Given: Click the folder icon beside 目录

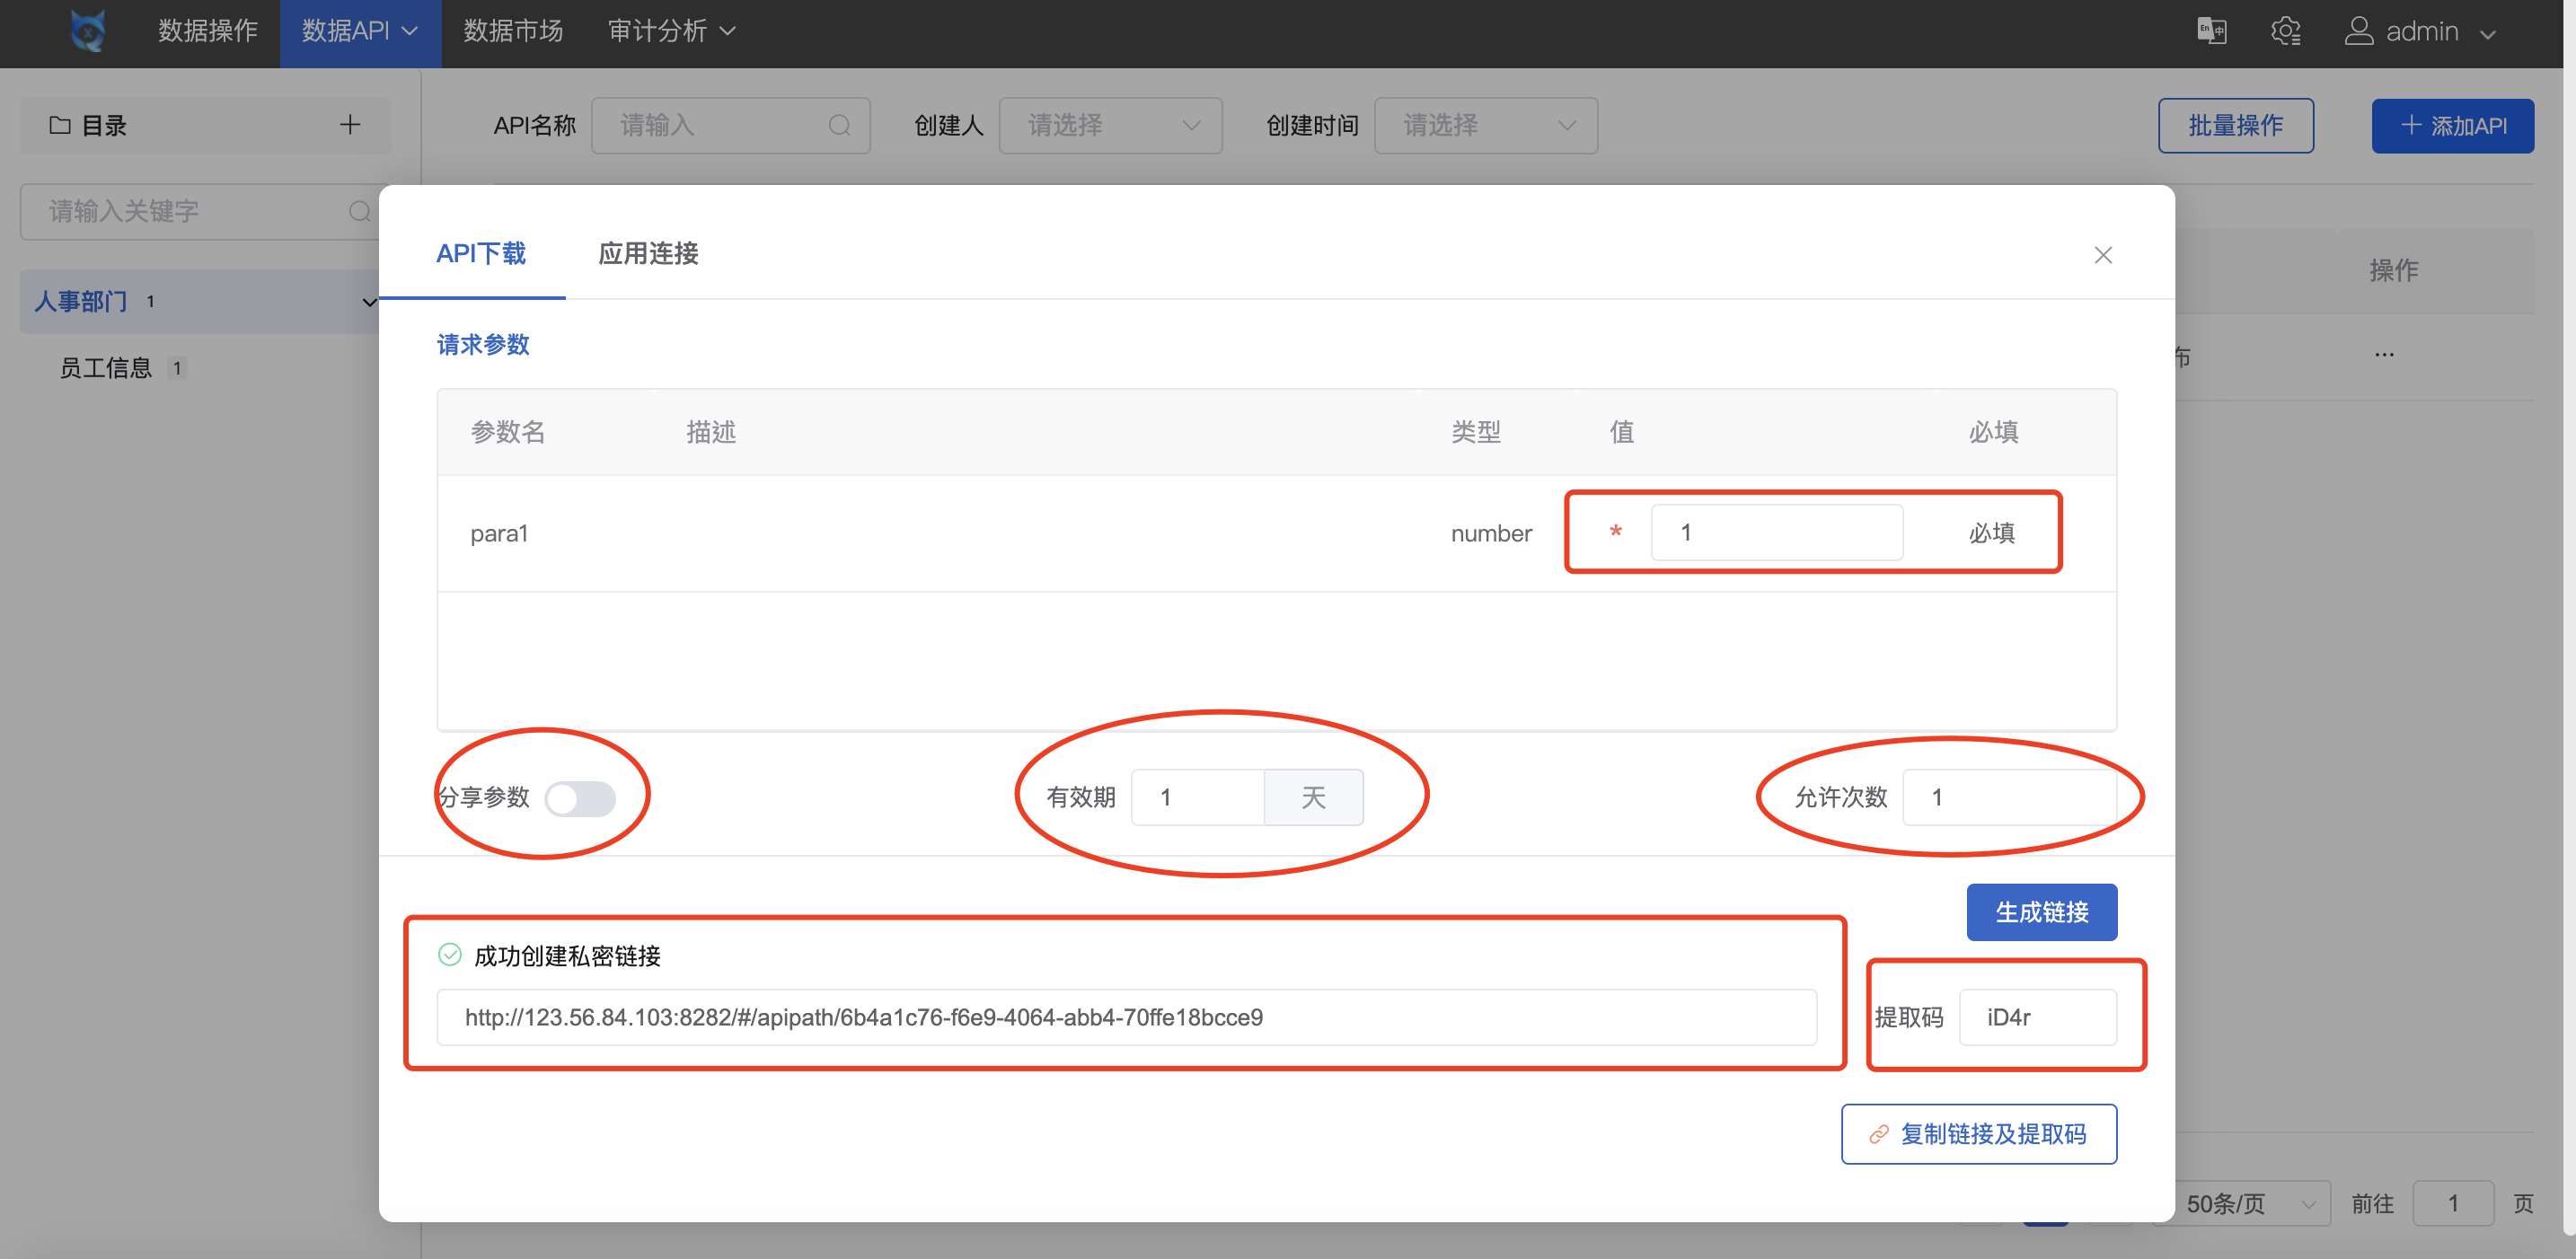Looking at the screenshot, I should pos(60,124).
